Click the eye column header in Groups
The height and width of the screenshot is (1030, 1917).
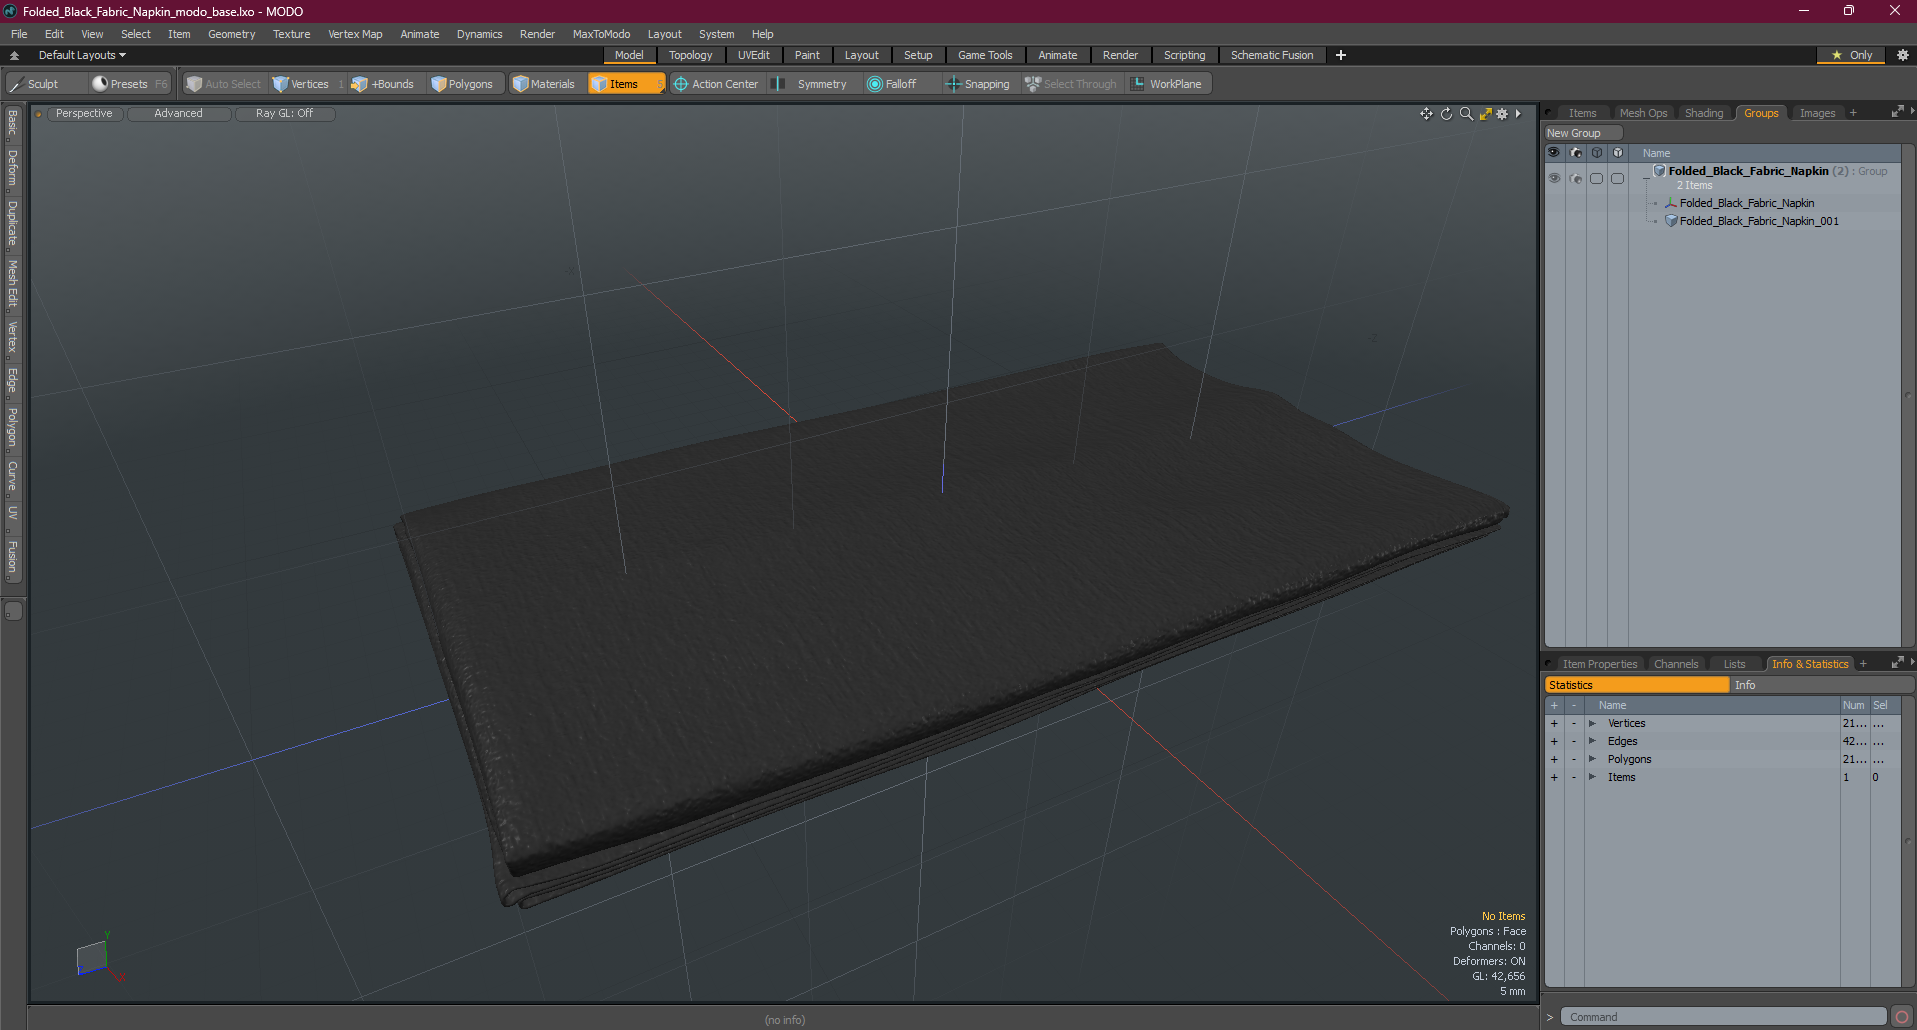[1554, 153]
